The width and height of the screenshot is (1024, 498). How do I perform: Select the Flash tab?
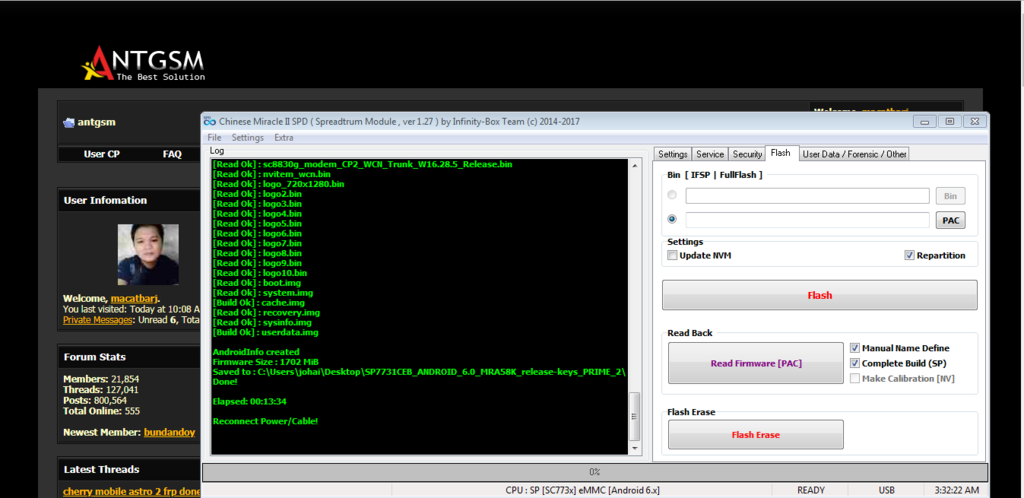(780, 153)
